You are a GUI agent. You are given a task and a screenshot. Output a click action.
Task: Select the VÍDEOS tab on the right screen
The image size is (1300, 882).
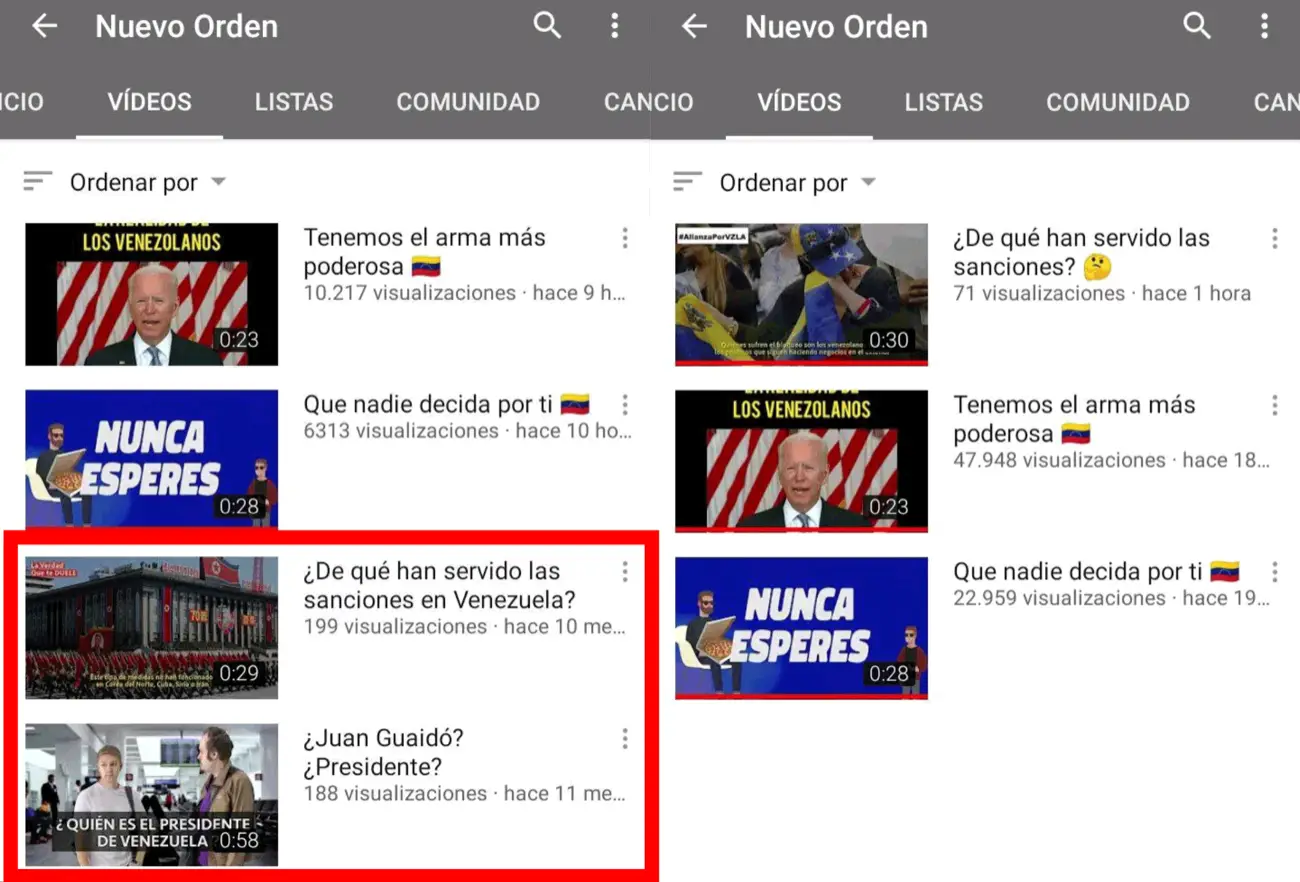[x=799, y=102]
